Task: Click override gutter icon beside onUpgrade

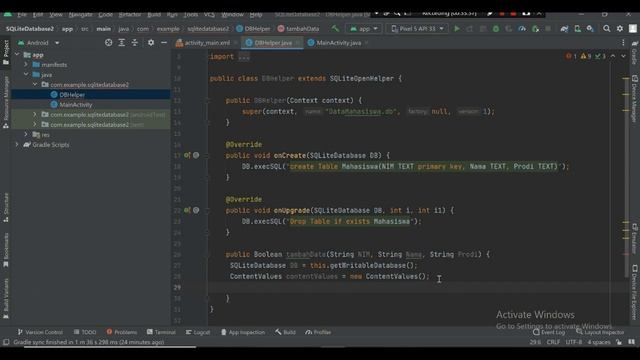Action: click(x=187, y=210)
